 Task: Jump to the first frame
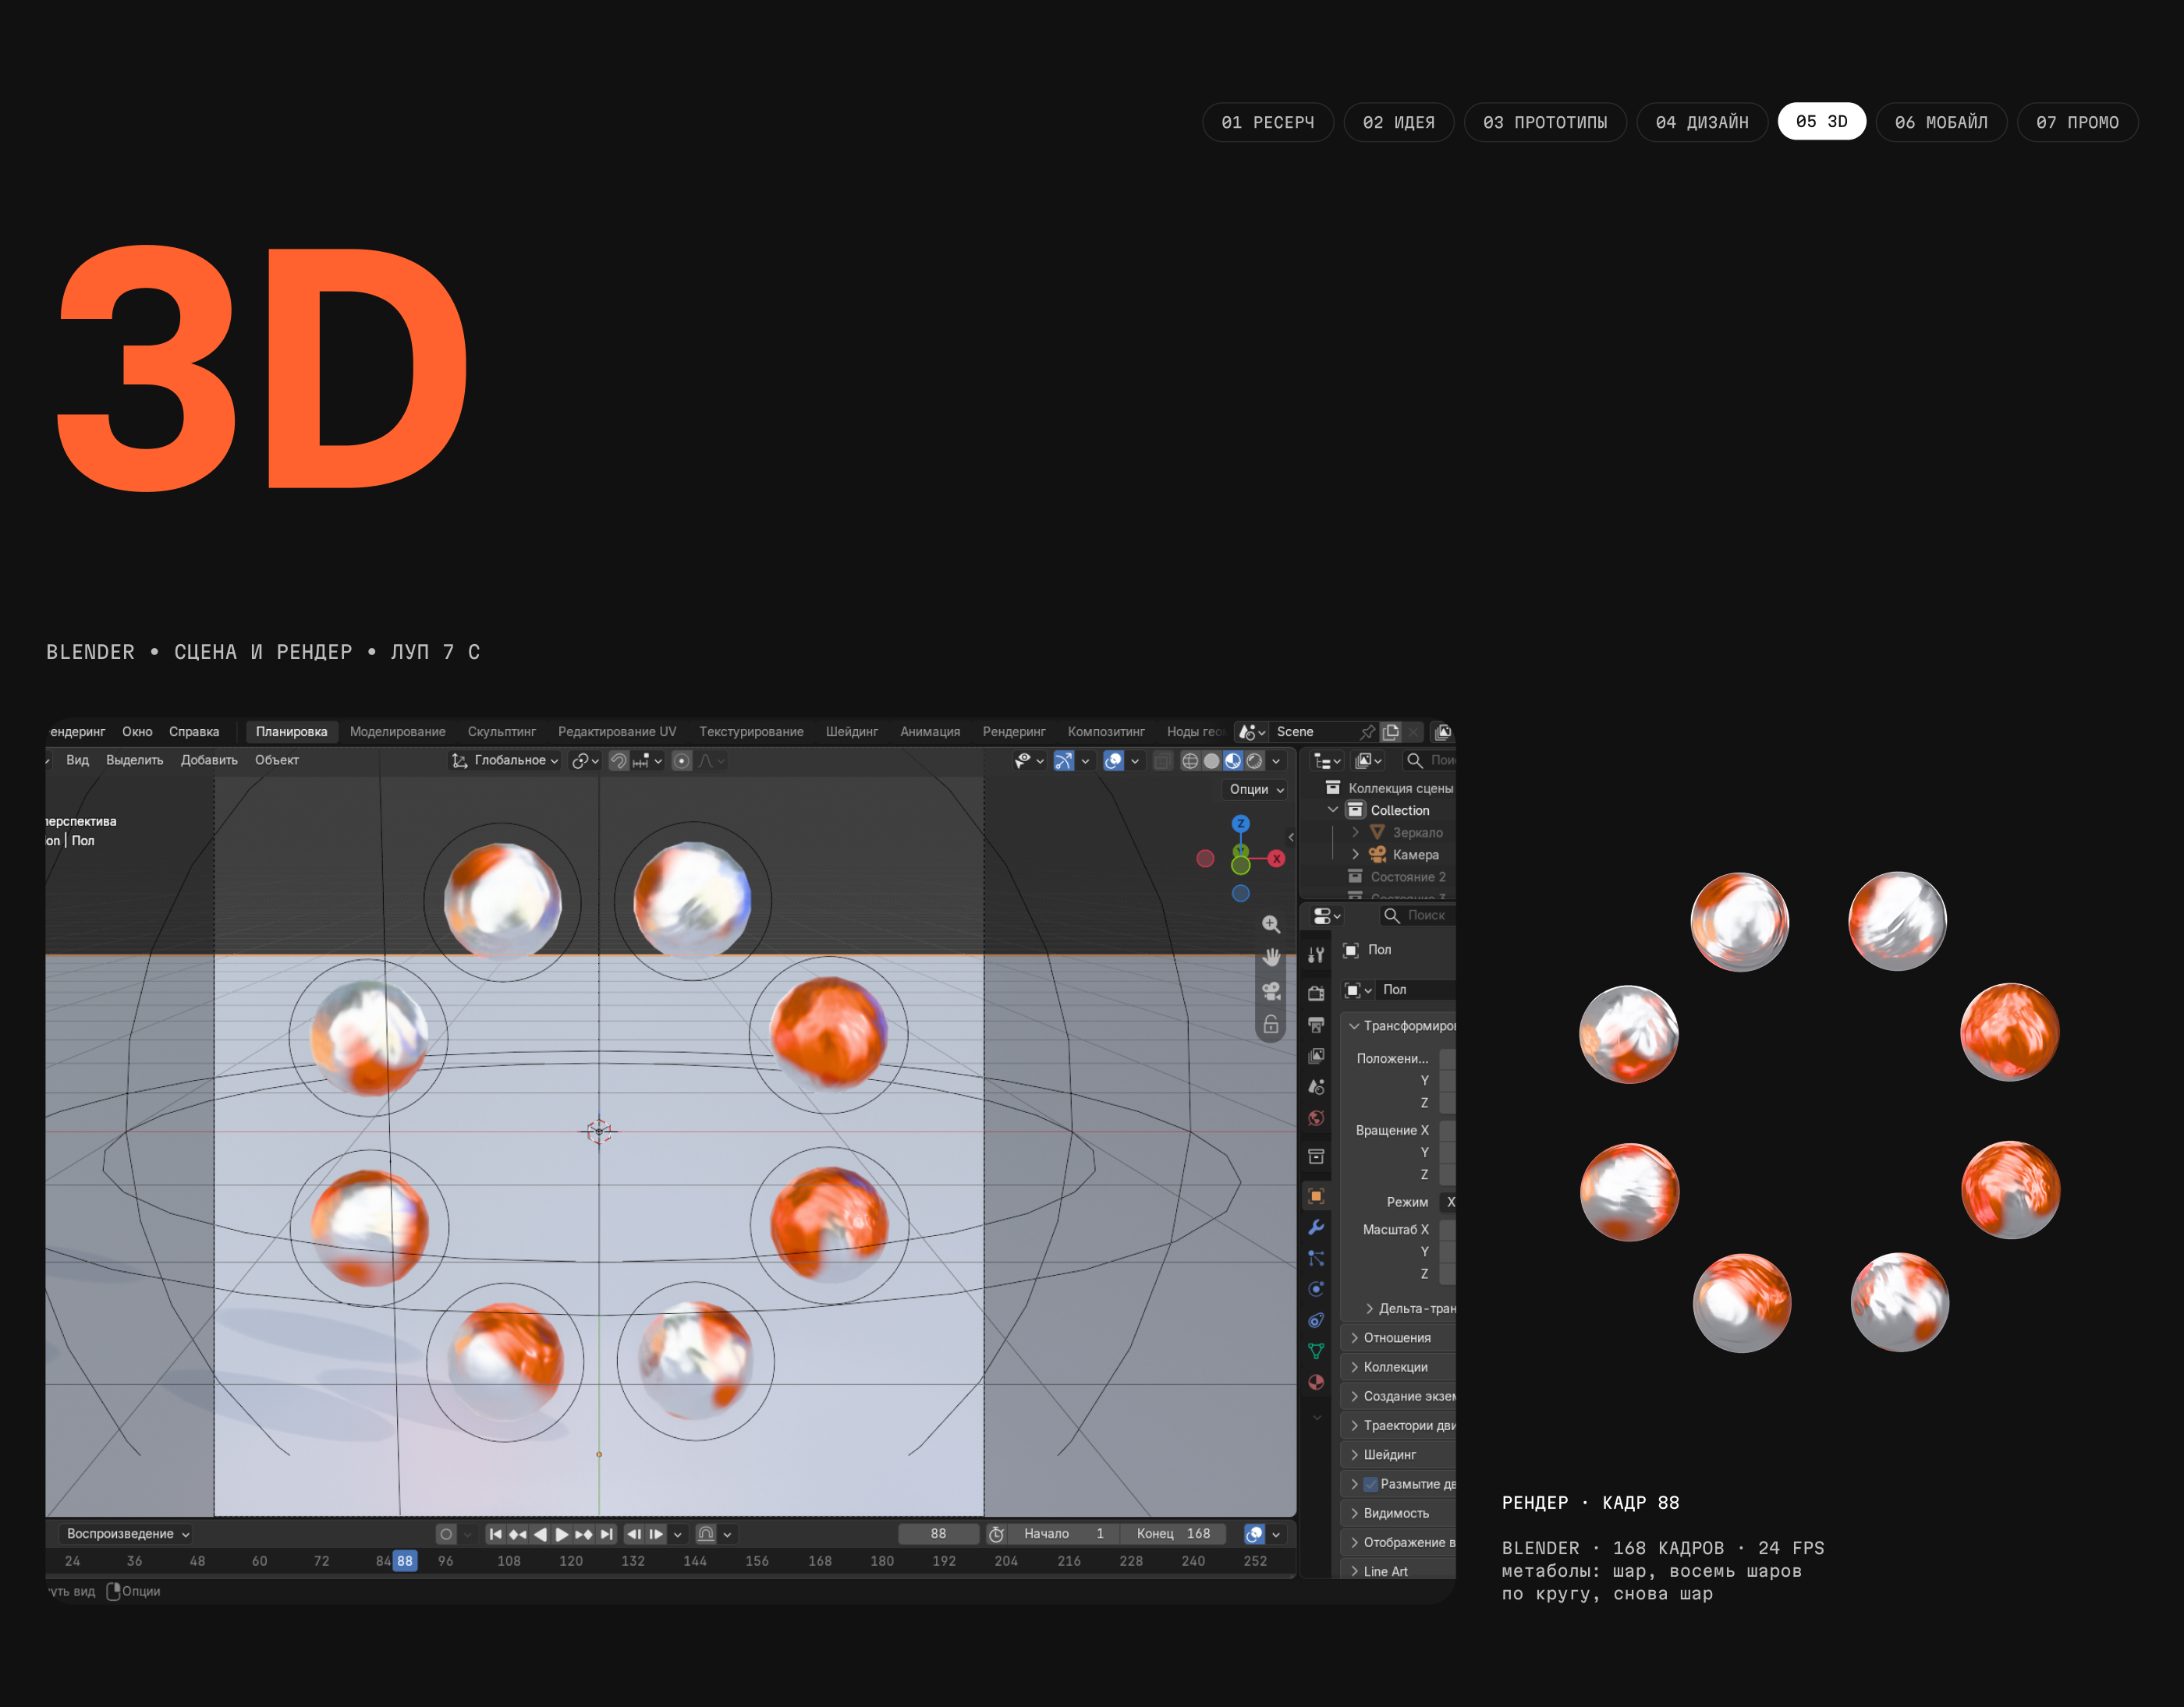(496, 1534)
